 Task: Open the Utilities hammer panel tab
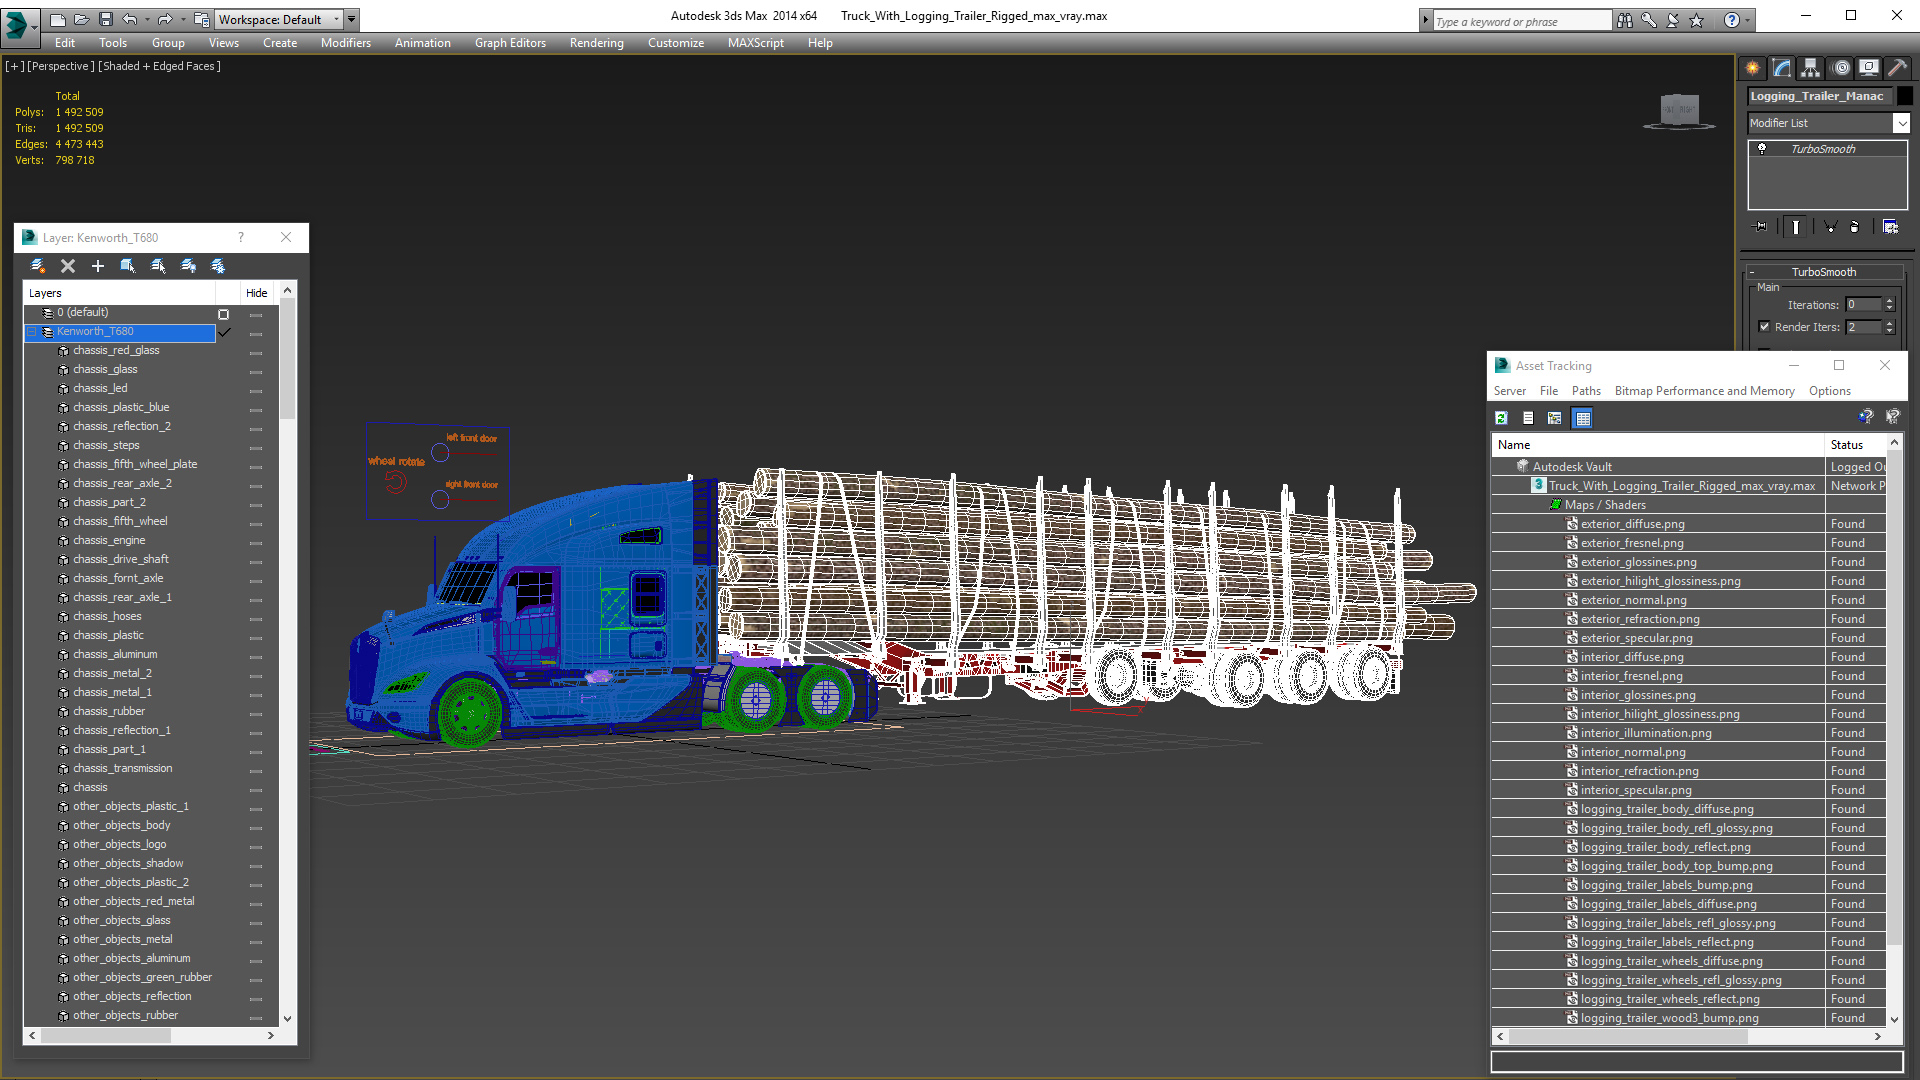(x=1897, y=68)
